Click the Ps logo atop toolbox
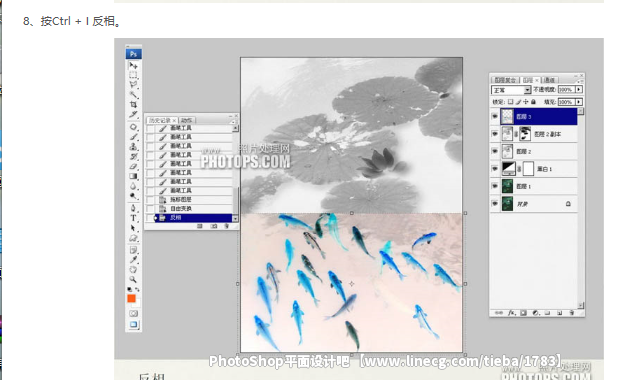 (x=133, y=54)
